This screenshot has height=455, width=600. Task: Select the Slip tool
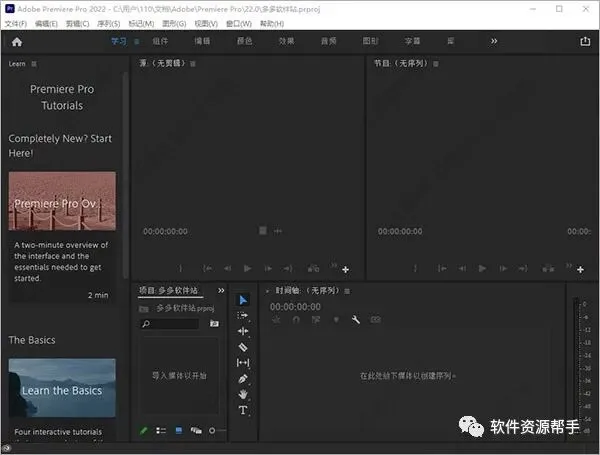point(243,362)
